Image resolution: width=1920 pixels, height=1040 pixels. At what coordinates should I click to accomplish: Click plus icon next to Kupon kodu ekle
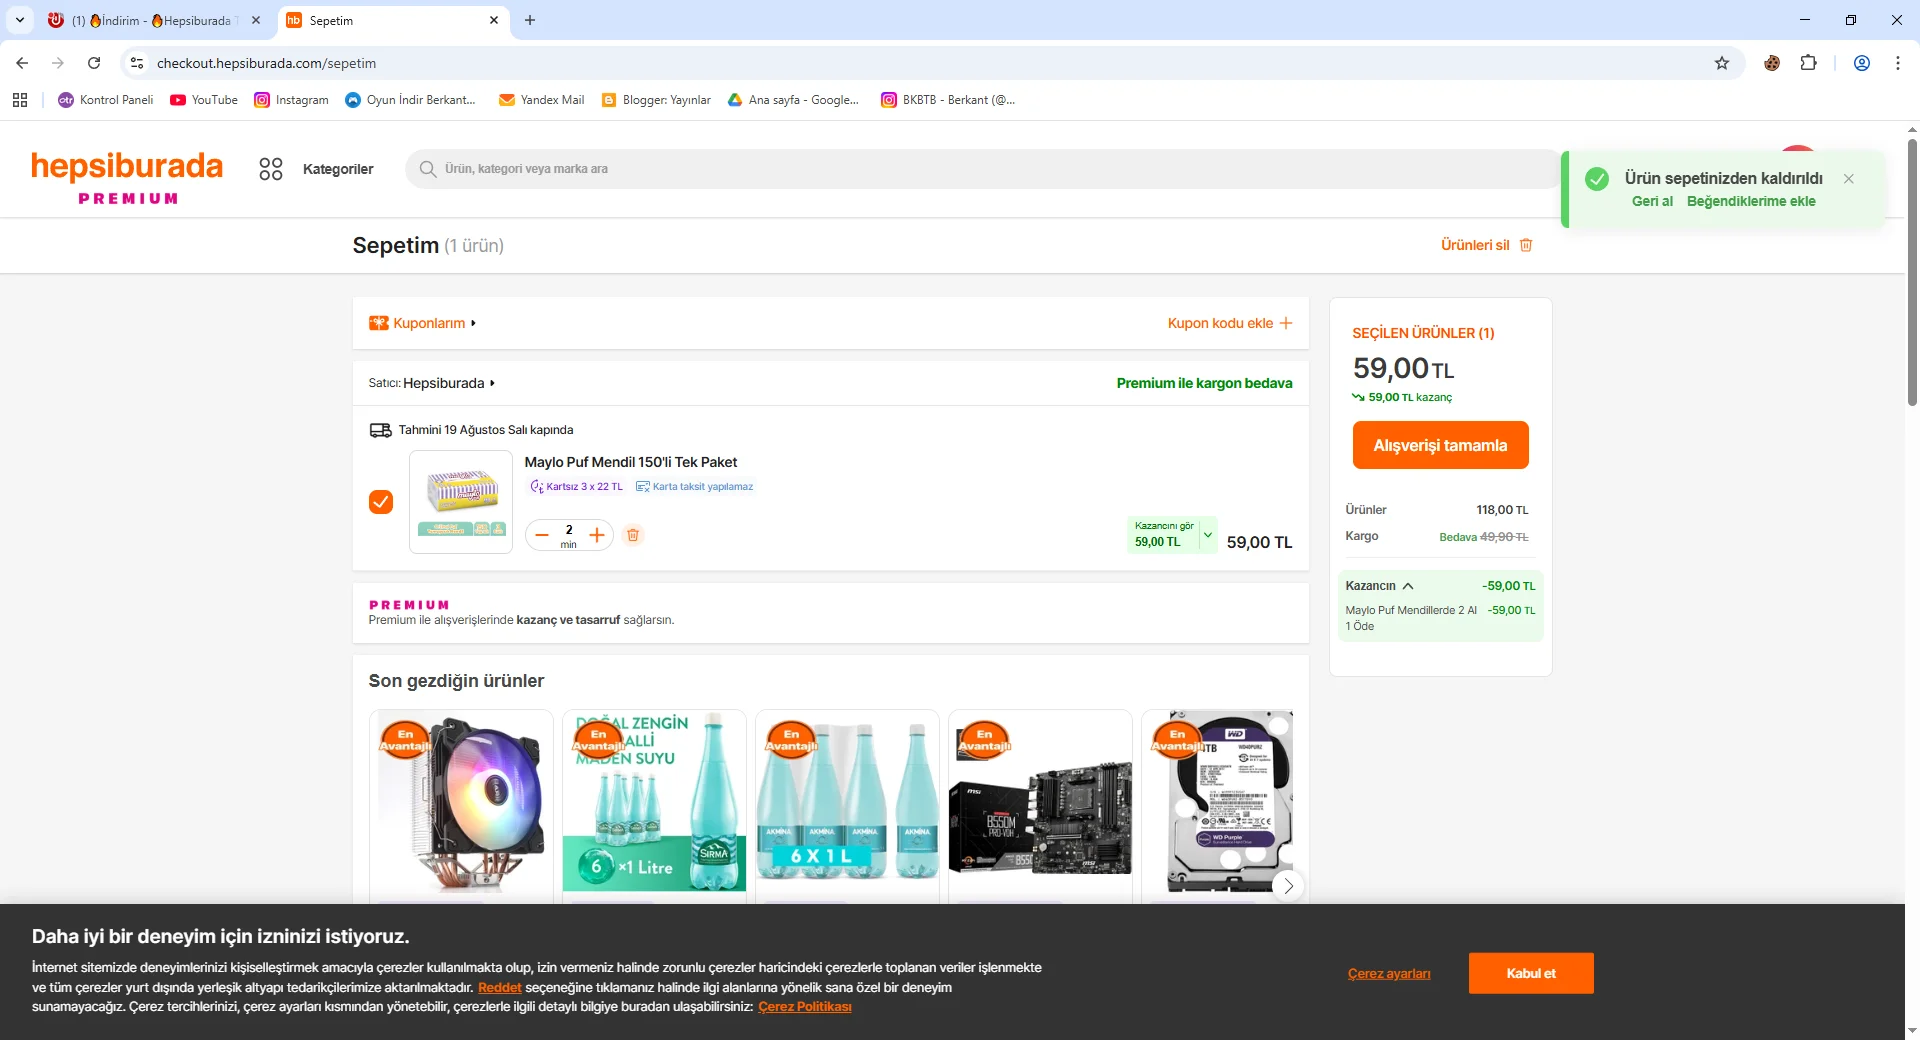[1286, 323]
